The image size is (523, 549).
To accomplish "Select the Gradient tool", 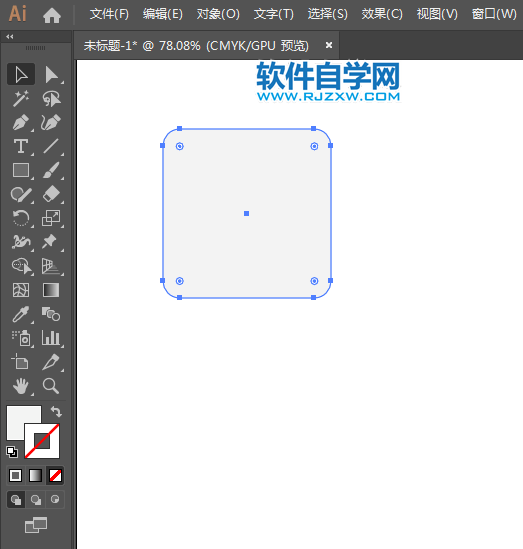I will [x=51, y=290].
